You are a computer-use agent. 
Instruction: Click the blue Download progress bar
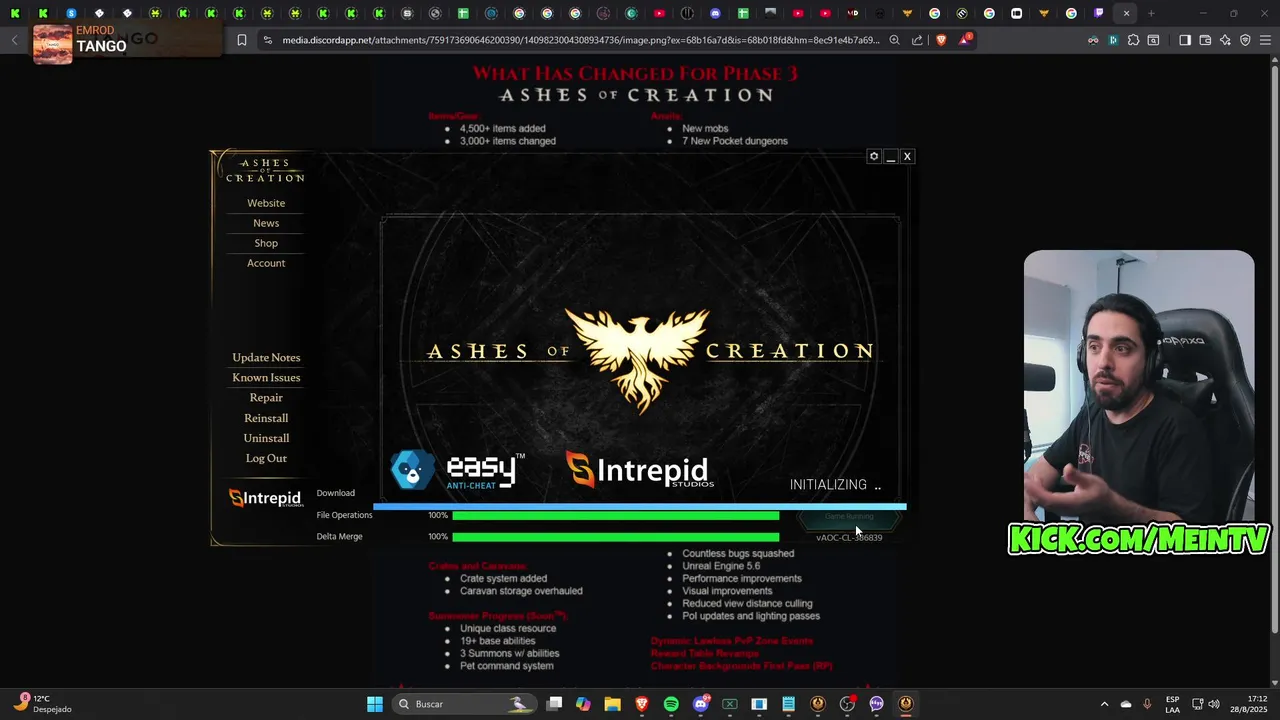click(640, 507)
